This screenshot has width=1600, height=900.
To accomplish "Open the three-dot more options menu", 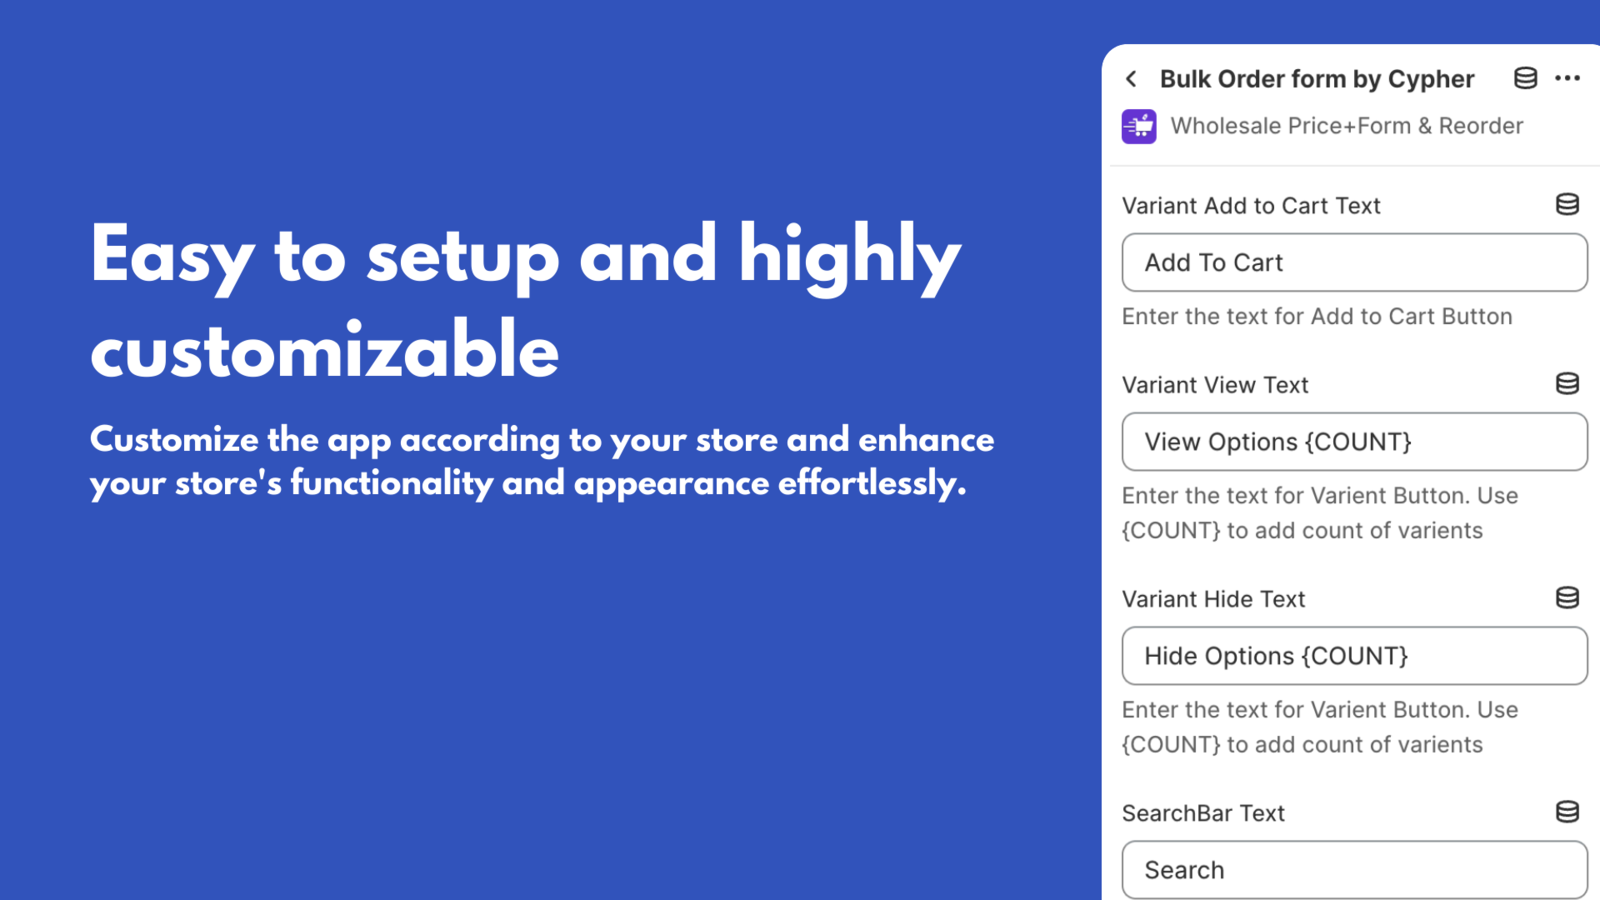I will pyautogui.click(x=1568, y=78).
